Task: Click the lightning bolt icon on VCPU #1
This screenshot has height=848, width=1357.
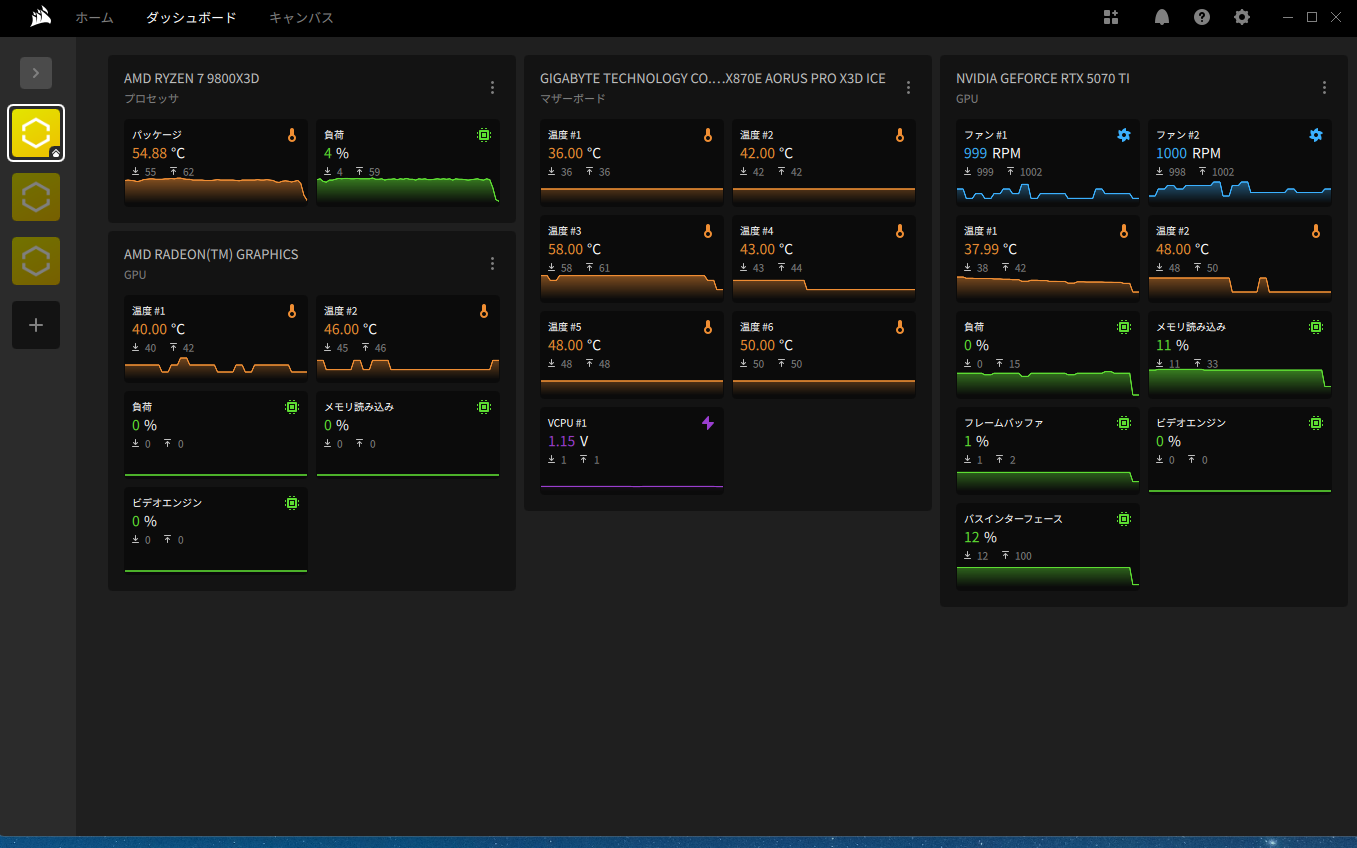Action: (708, 423)
